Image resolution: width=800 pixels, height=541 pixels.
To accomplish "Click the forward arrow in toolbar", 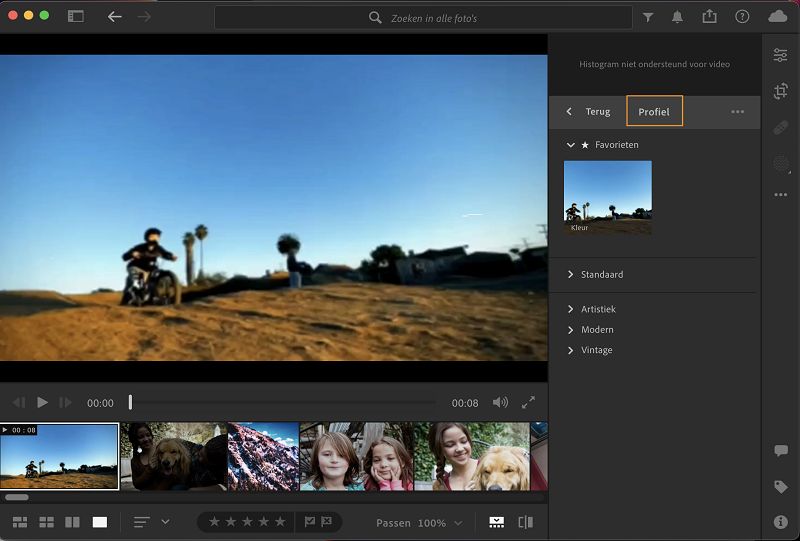I will pos(144,17).
